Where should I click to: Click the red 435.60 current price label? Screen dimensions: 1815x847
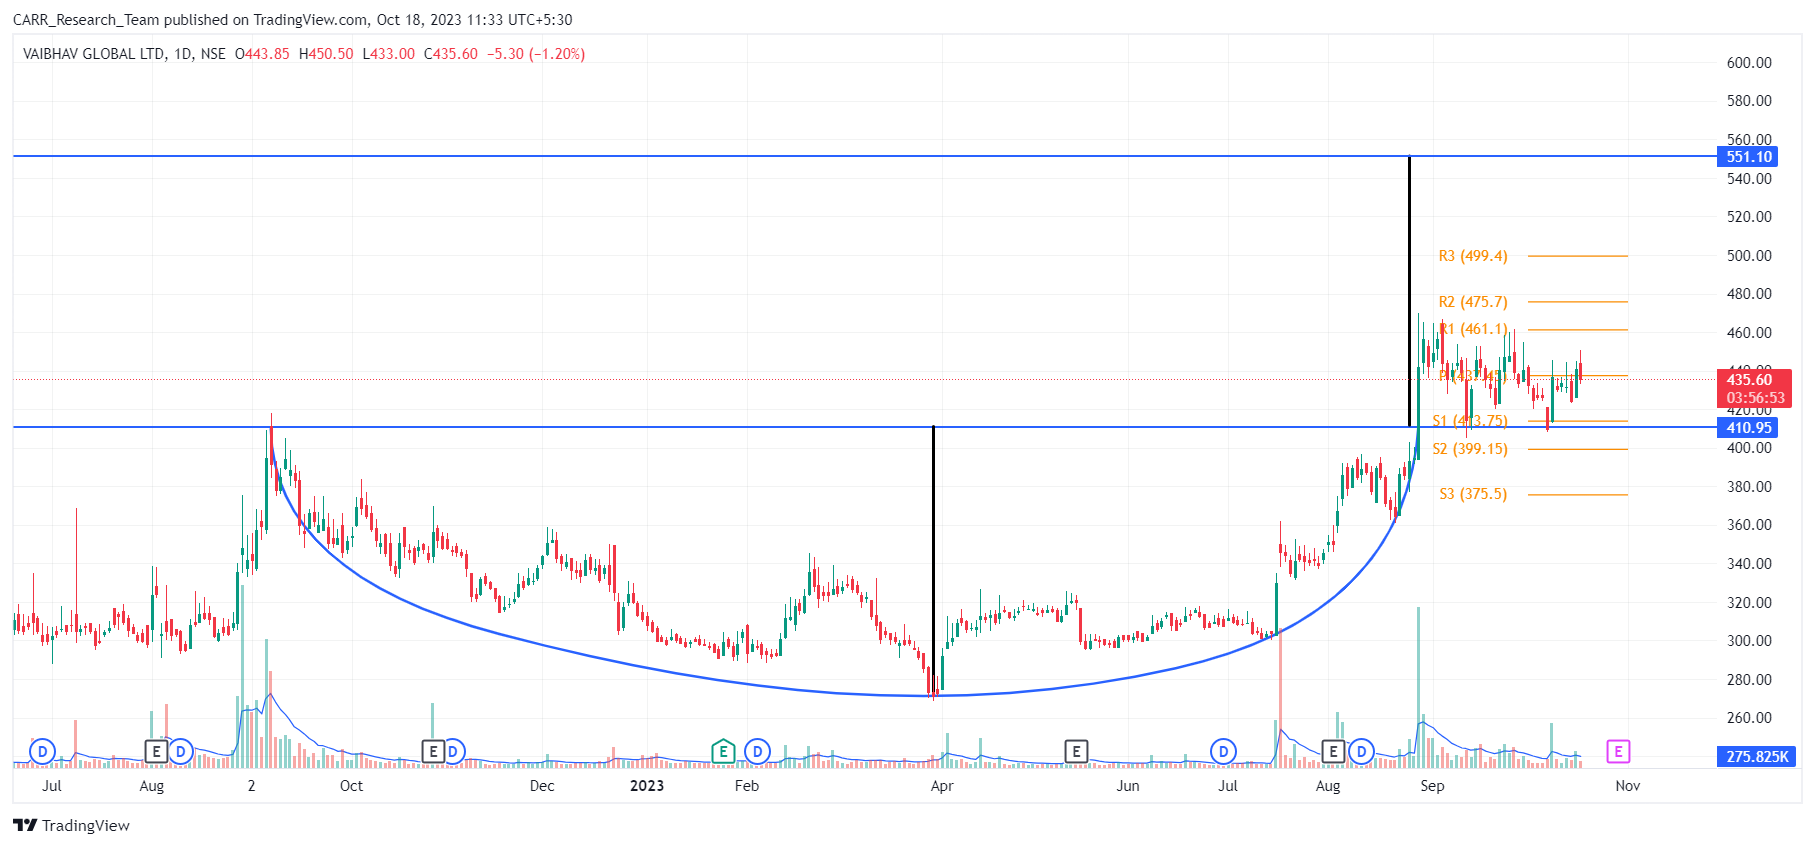[x=1749, y=379]
